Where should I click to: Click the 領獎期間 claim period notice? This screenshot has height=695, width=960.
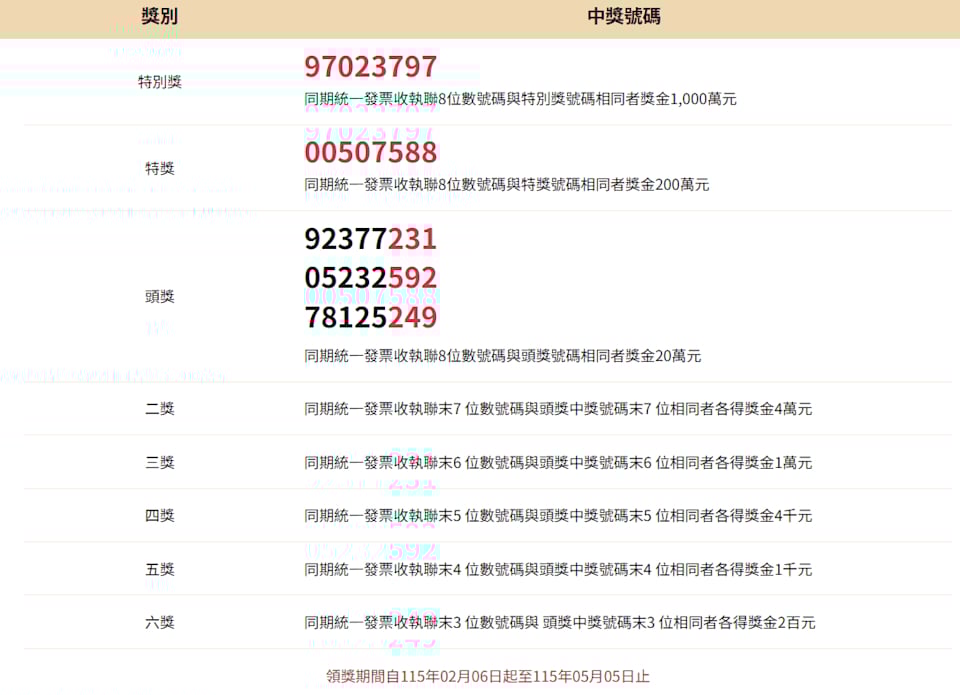(x=488, y=677)
